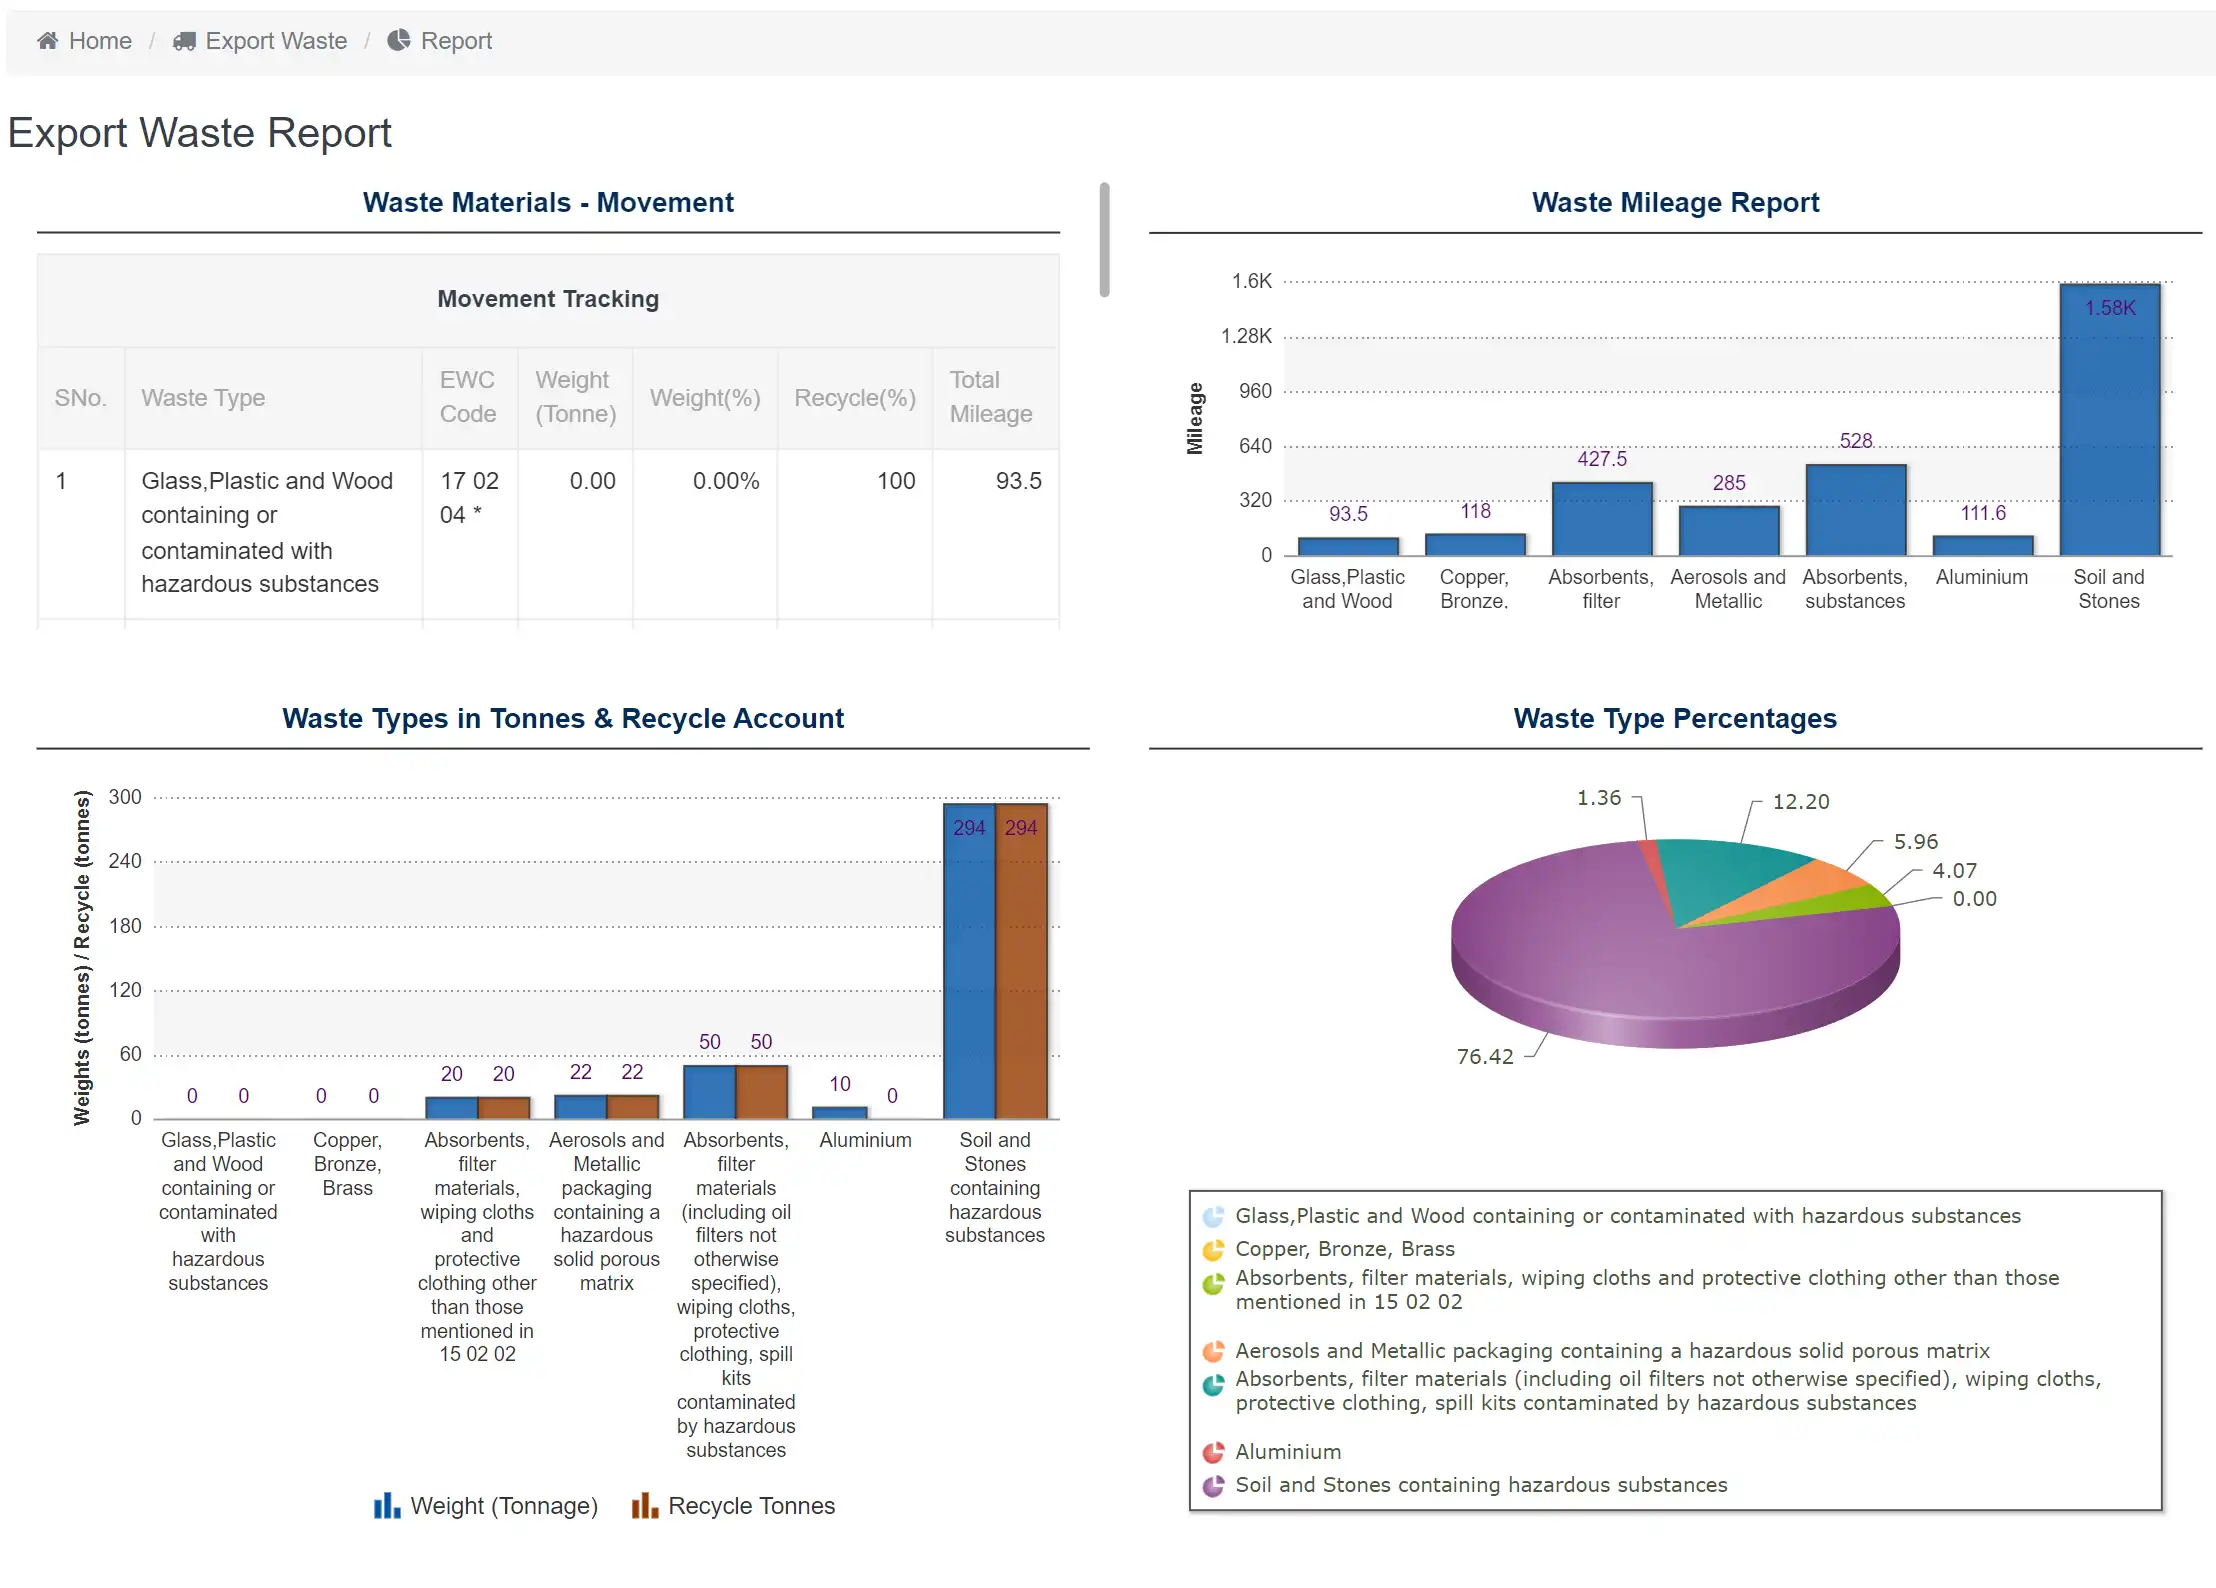Click the Aerosols and Metallic packaging legend icon
The height and width of the screenshot is (1588, 2216).
pyautogui.click(x=1213, y=1352)
